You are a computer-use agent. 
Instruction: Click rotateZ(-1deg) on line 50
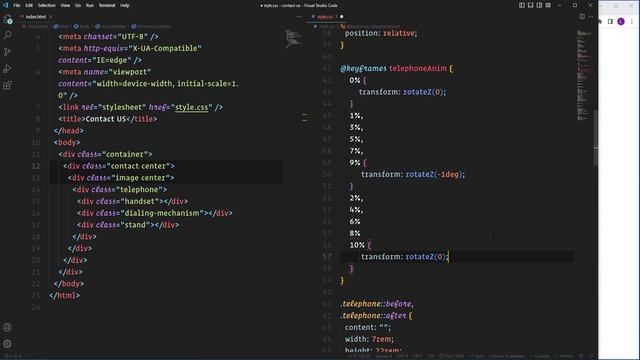click(433, 174)
